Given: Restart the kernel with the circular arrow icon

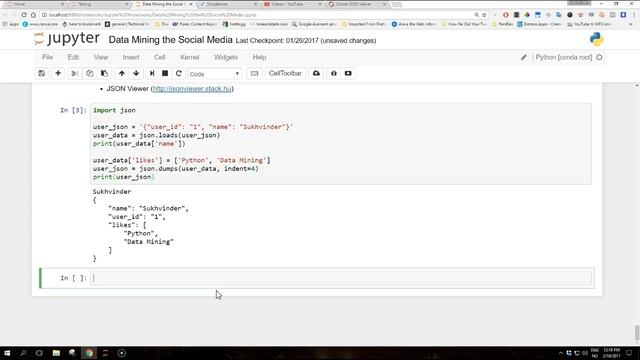Looking at the screenshot, I should [x=178, y=73].
